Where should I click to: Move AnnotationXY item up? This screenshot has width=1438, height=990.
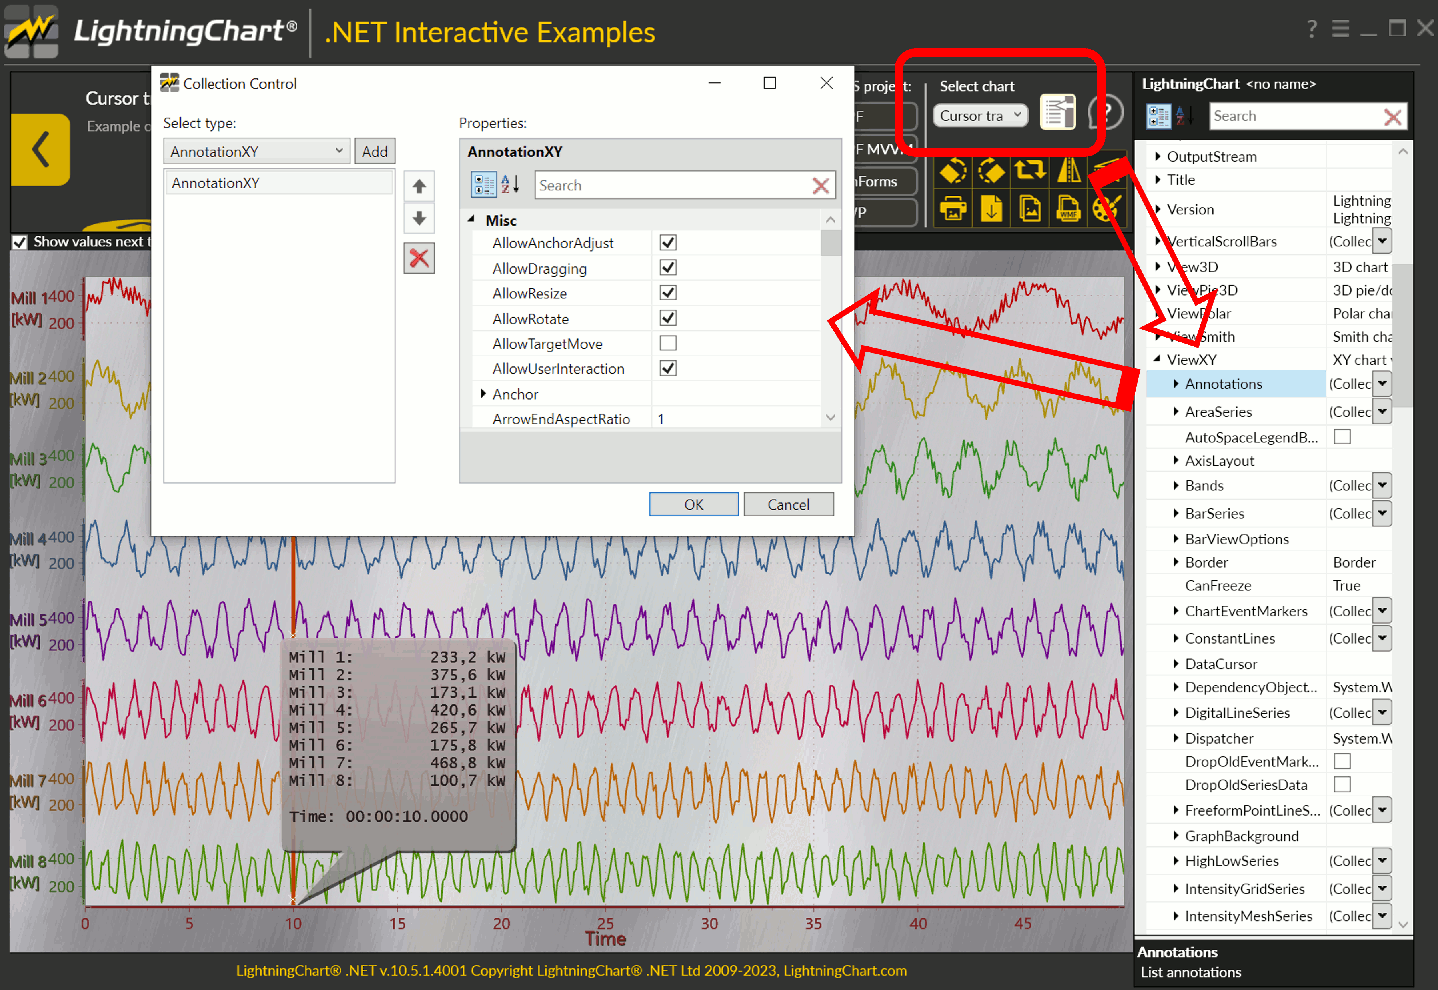click(419, 186)
